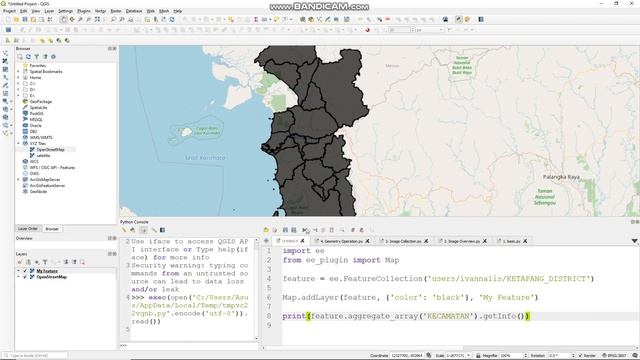Toggle visibility of OpenStreetMap layer
The height and width of the screenshot is (360, 640).
[x=25, y=277]
